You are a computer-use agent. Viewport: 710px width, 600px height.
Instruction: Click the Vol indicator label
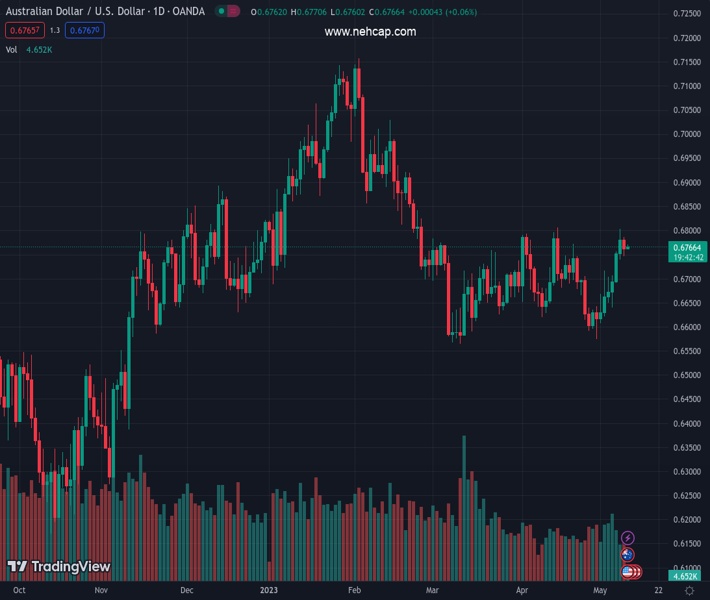[12, 49]
